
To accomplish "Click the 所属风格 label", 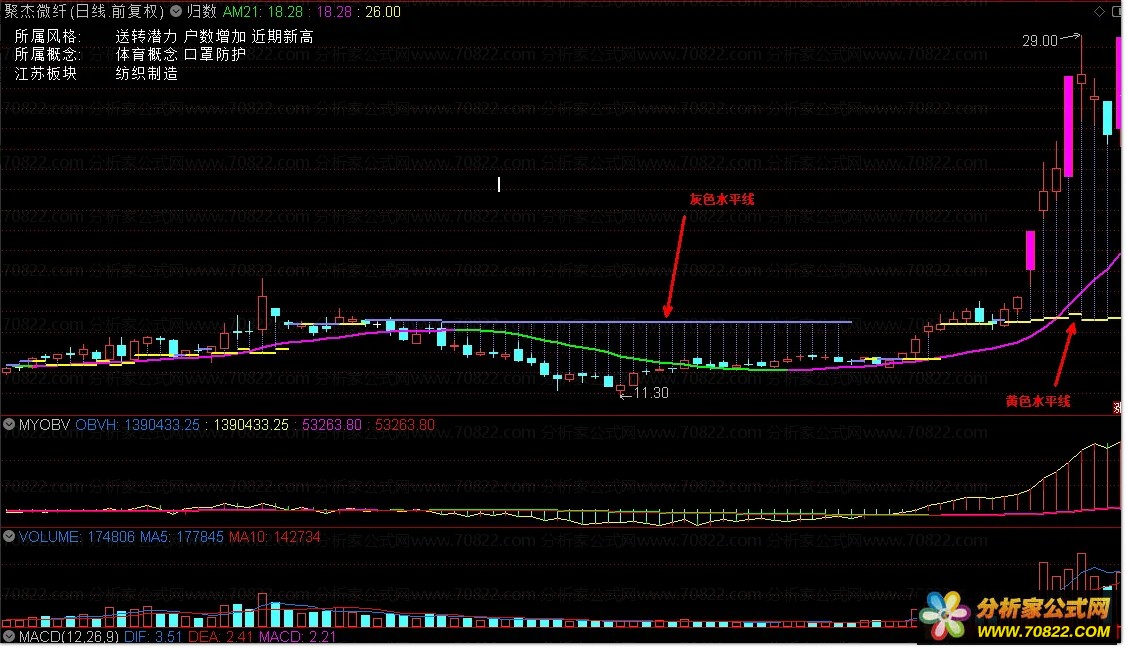I will pos(47,37).
